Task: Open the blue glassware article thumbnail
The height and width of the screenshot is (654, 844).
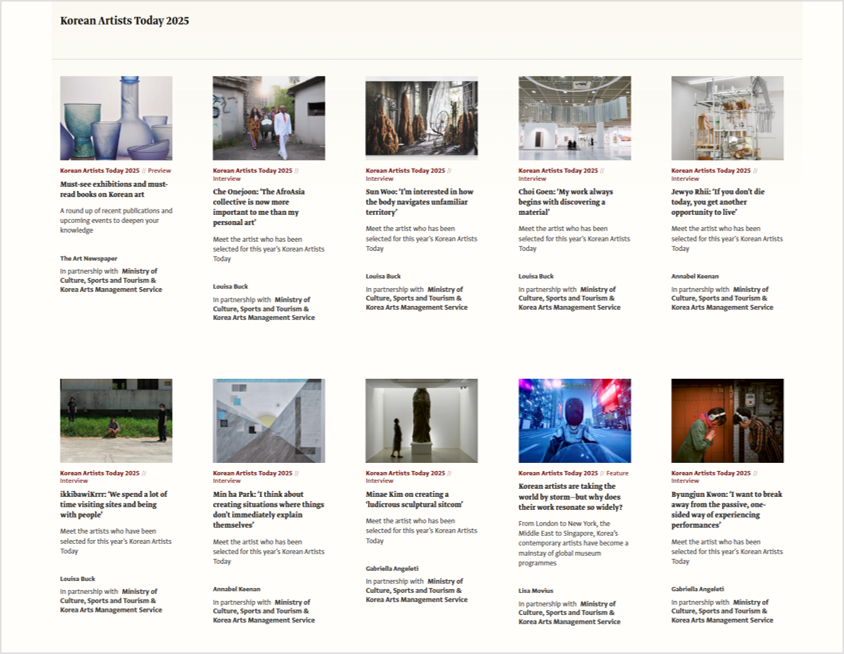Action: click(x=116, y=118)
